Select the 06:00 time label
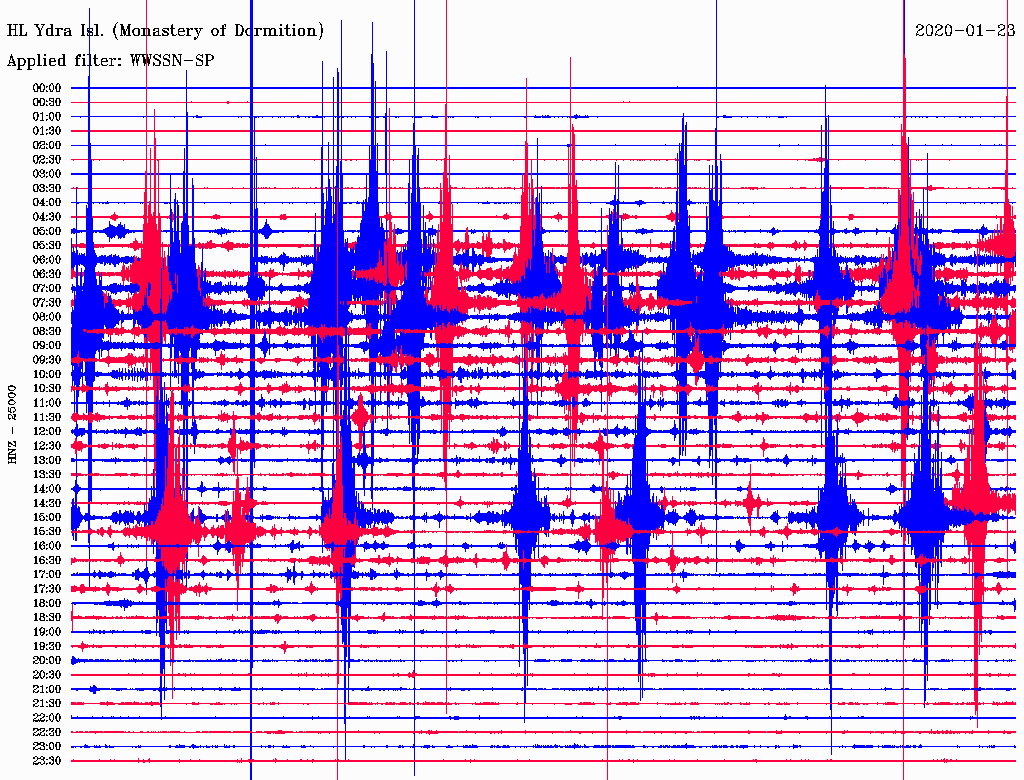Viewport: 1024px width, 780px height. 47,259
